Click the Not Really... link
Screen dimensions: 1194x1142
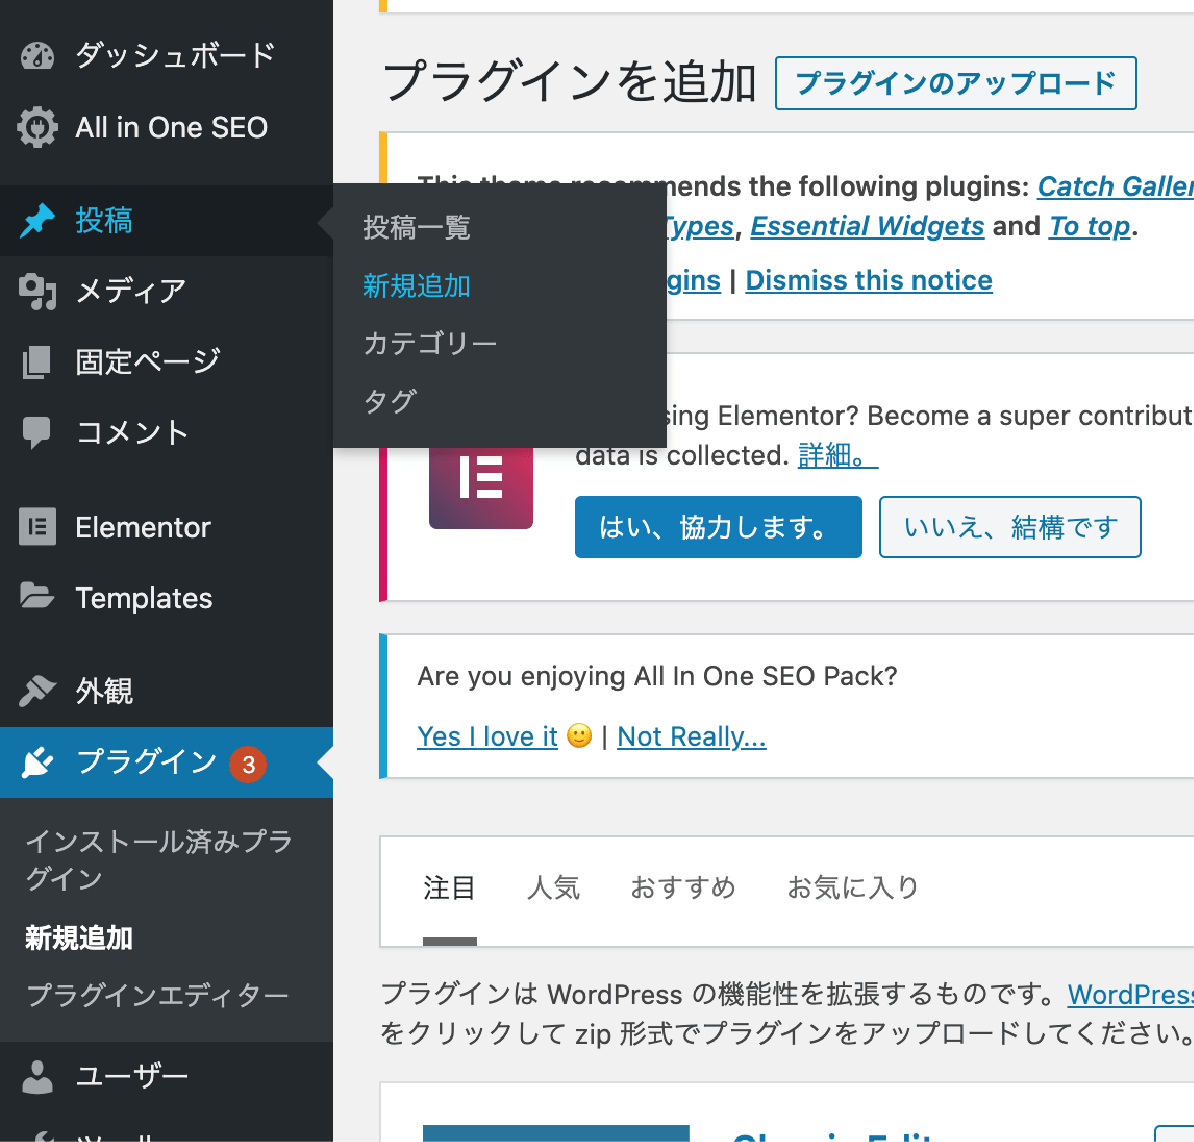point(691,736)
